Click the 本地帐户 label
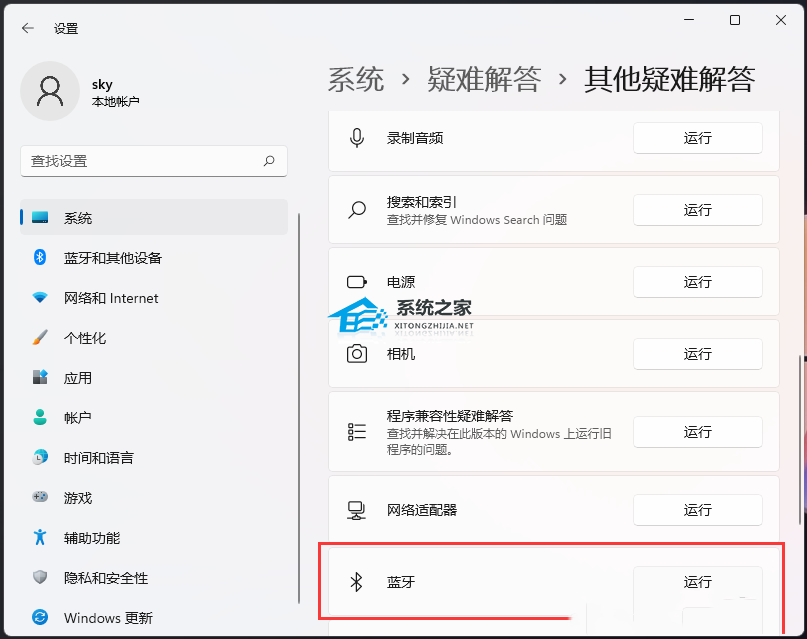 (x=115, y=101)
